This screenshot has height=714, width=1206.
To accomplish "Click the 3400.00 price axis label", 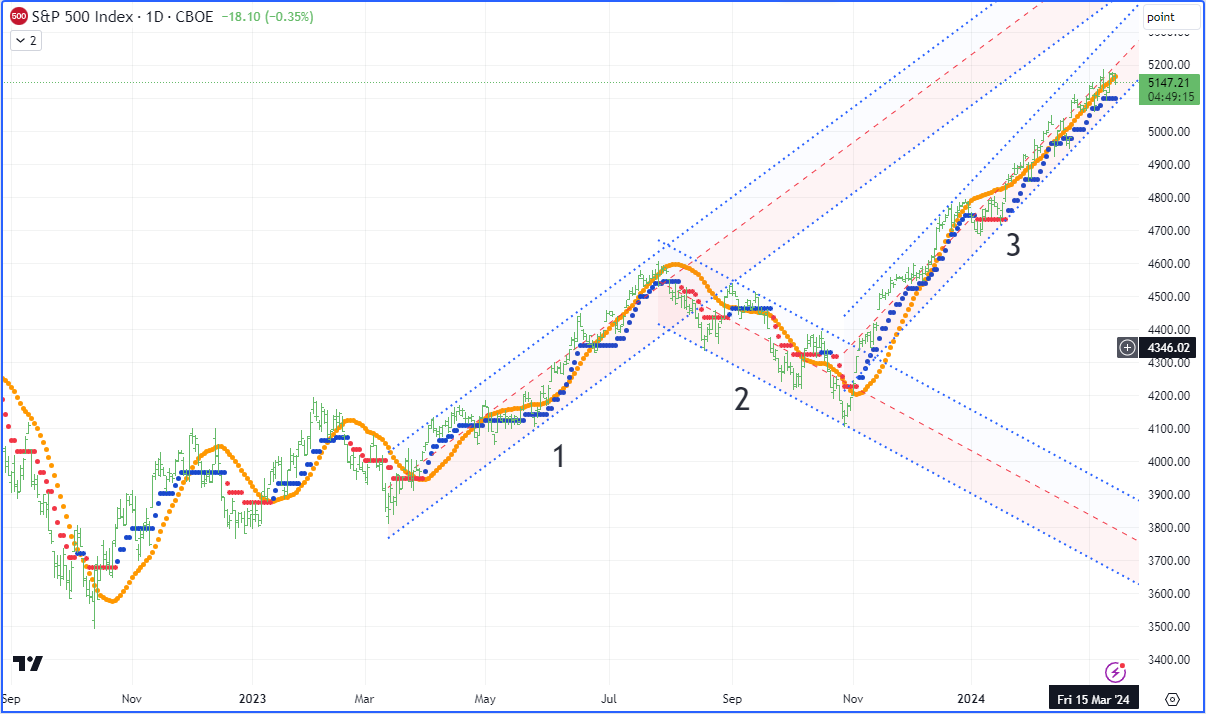I will (1169, 660).
